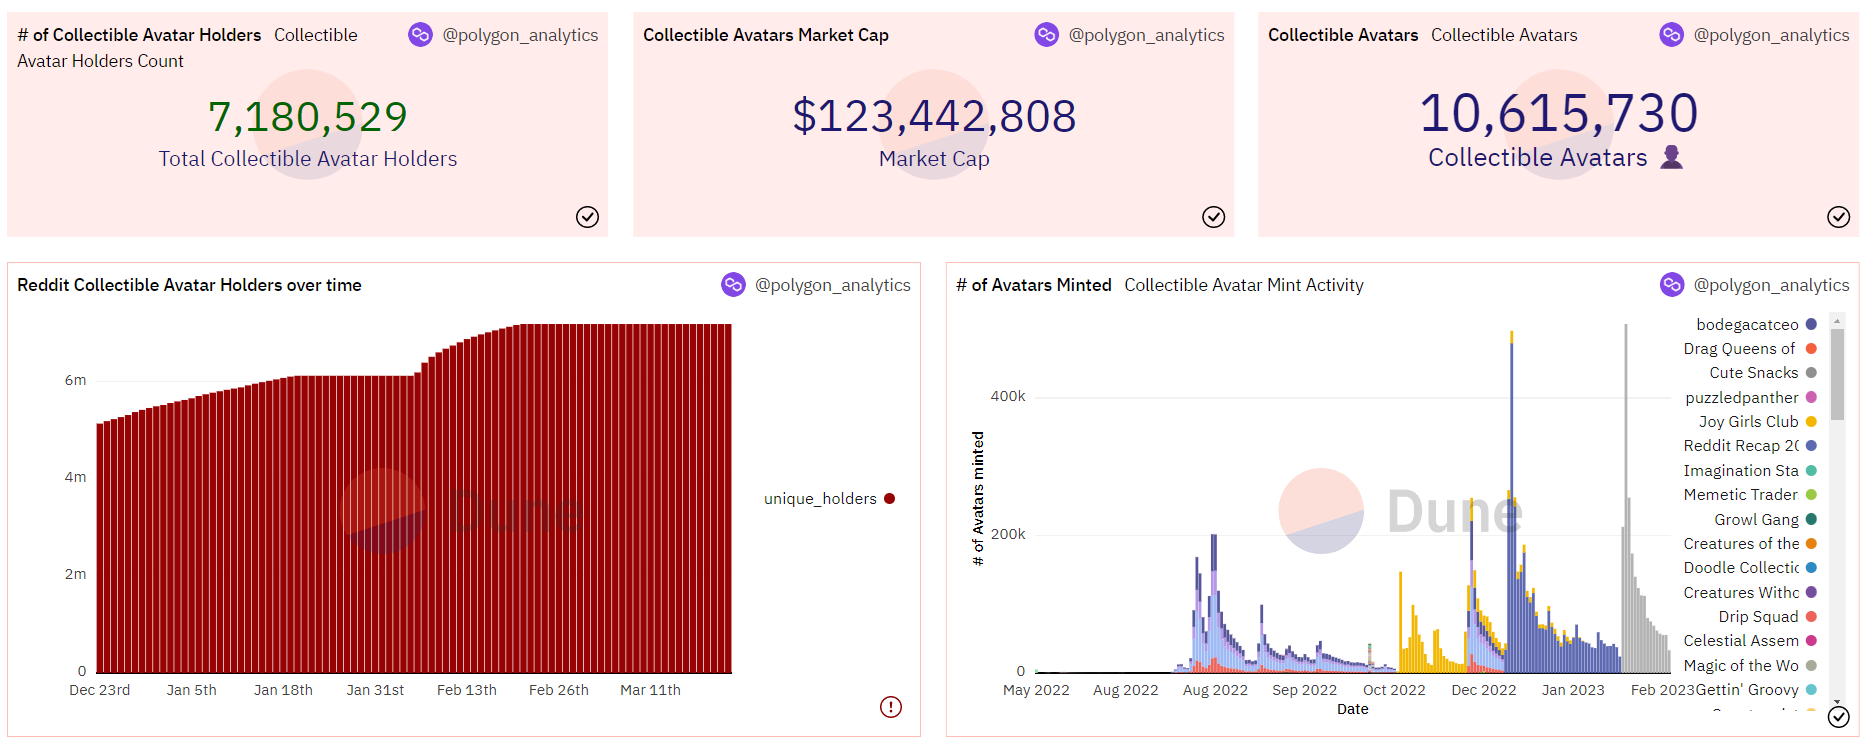Click the Avatars Minted chart checkmark icon
1866x744 pixels.
pyautogui.click(x=1838, y=716)
